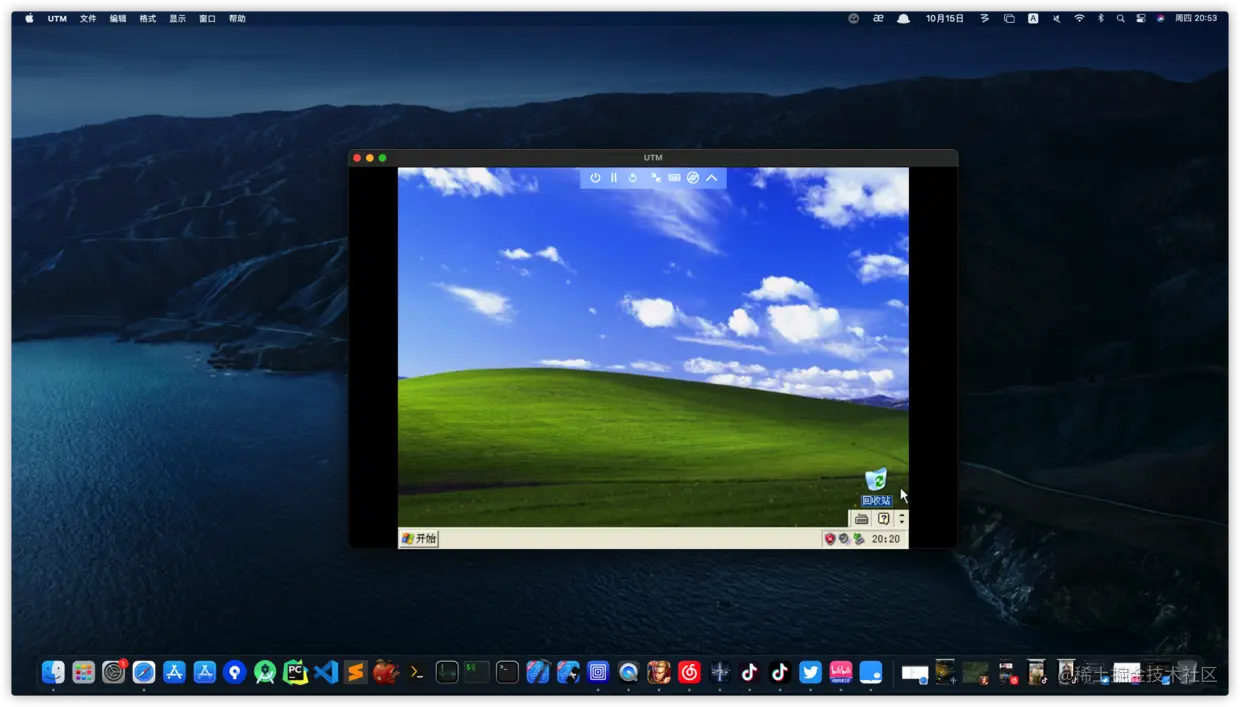This screenshot has width=1240, height=707.
Task: Click the Wi-Fi menu bar icon
Action: click(x=1079, y=18)
